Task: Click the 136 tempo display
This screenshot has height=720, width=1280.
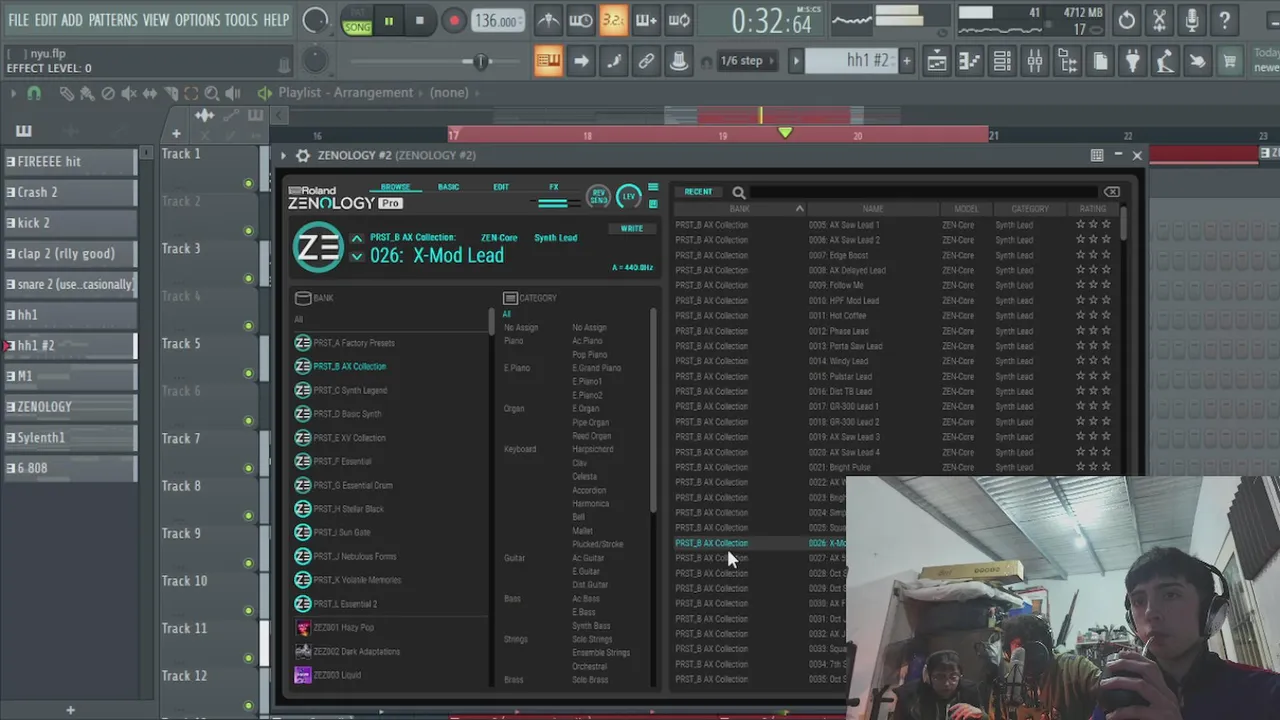Action: click(x=496, y=21)
